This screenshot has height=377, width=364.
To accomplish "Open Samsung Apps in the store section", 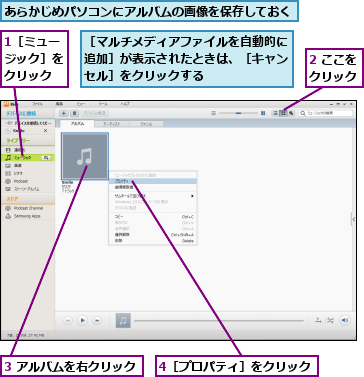I will (28, 216).
